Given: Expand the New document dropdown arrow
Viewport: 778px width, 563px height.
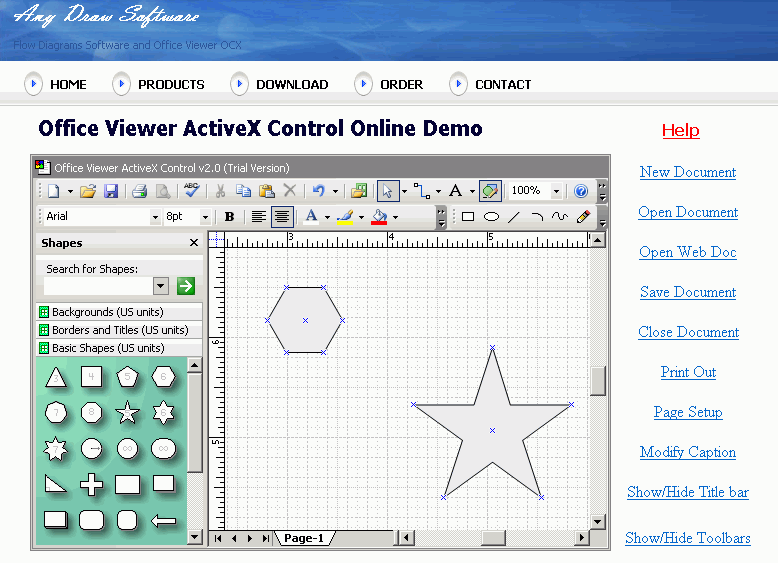Looking at the screenshot, I should click(70, 191).
